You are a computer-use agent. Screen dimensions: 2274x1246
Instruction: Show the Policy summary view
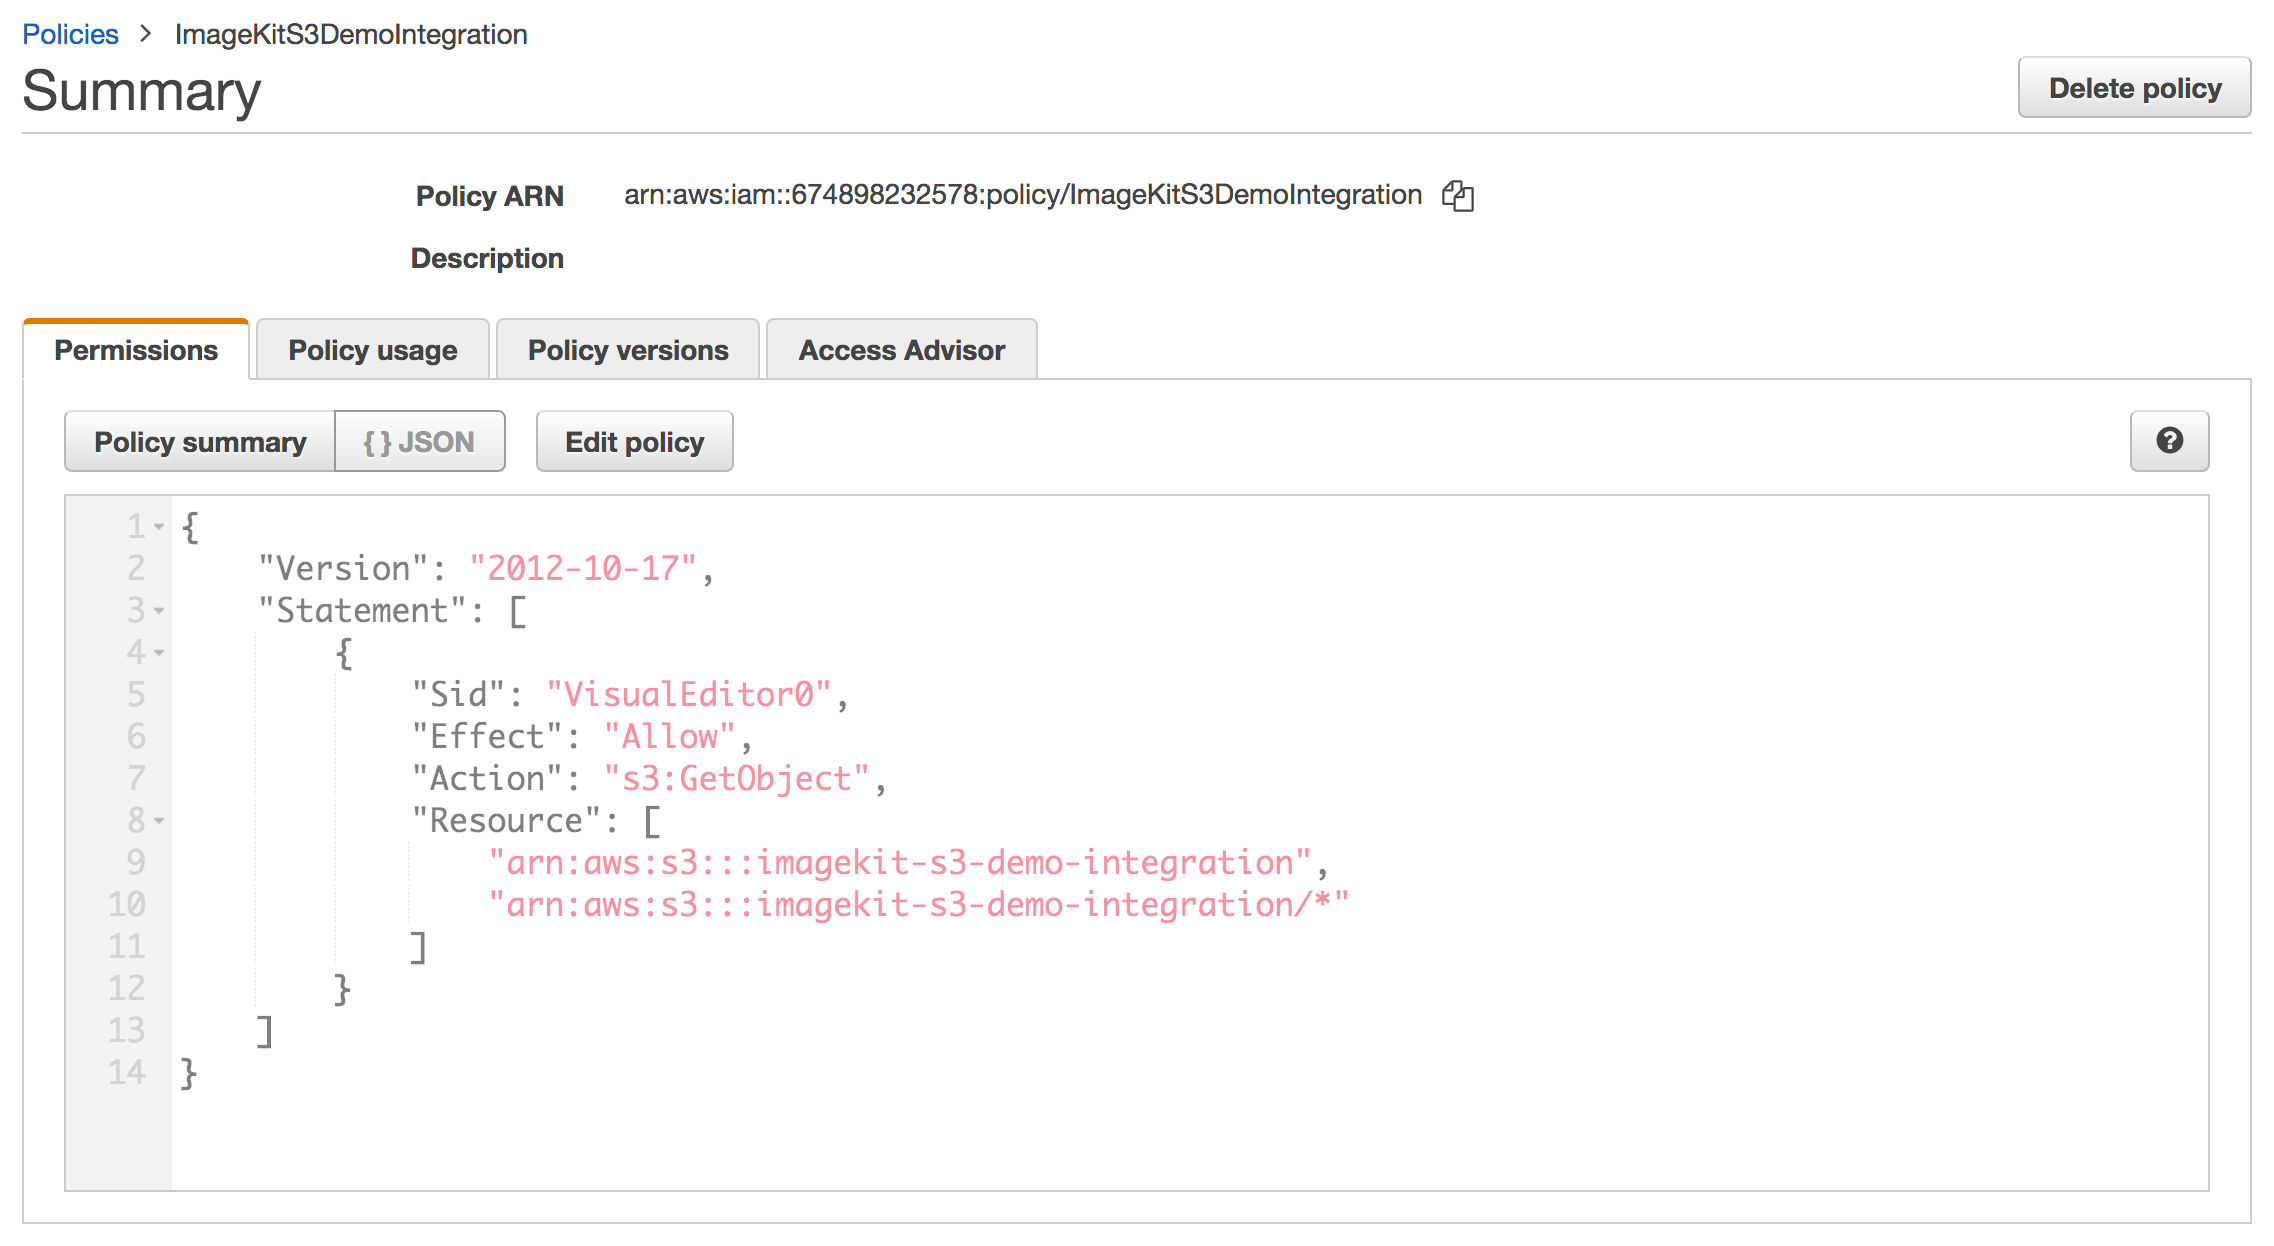coord(200,441)
